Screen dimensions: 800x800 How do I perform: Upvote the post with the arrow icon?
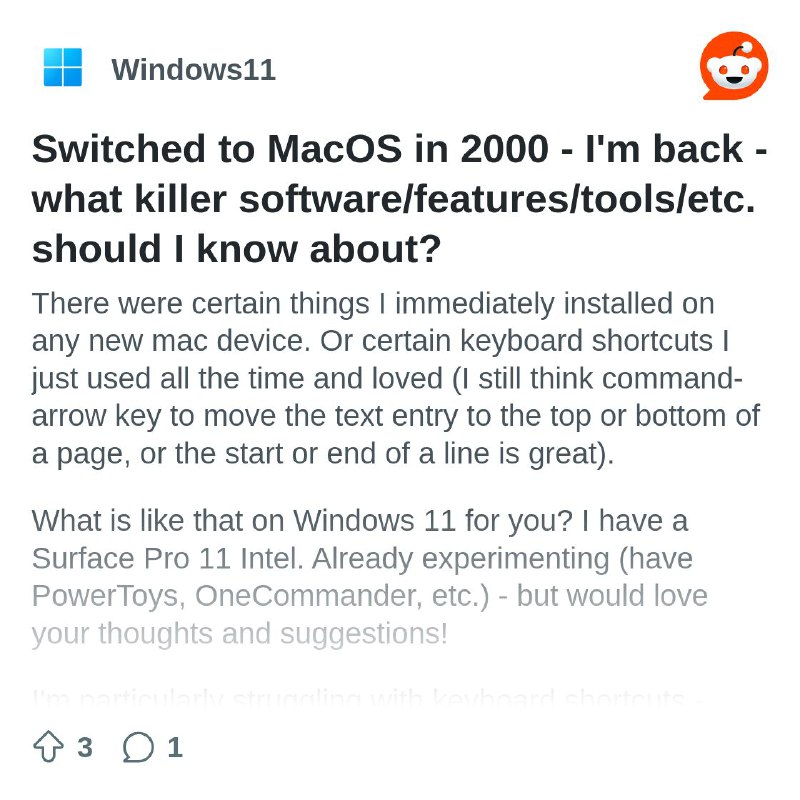pyautogui.click(x=48, y=747)
